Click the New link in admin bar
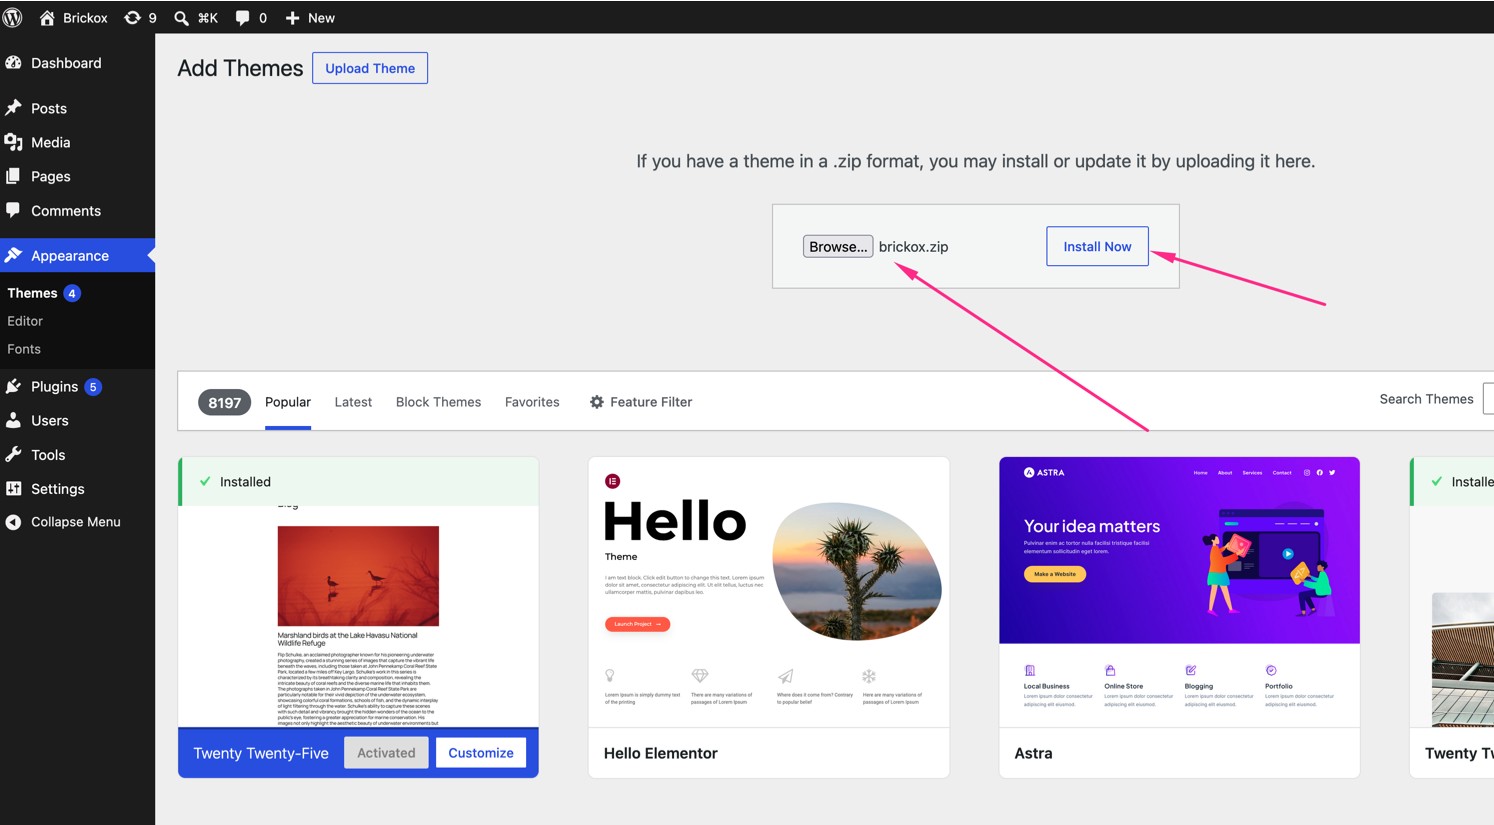This screenshot has width=1494, height=825. (x=321, y=18)
